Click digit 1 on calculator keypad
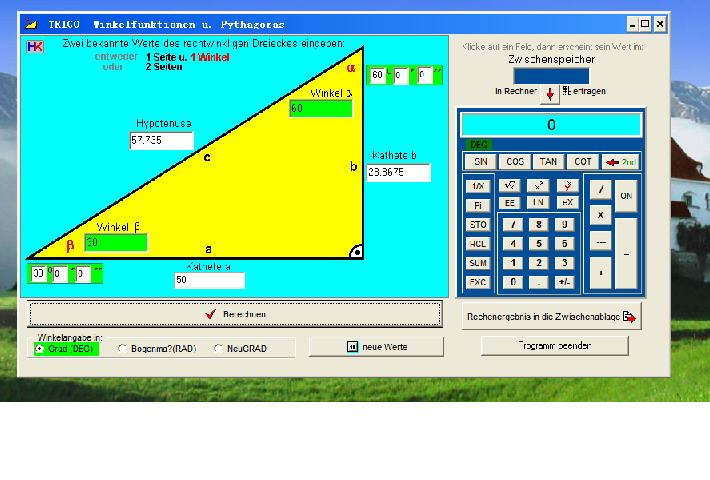The image size is (710, 480). [x=513, y=263]
